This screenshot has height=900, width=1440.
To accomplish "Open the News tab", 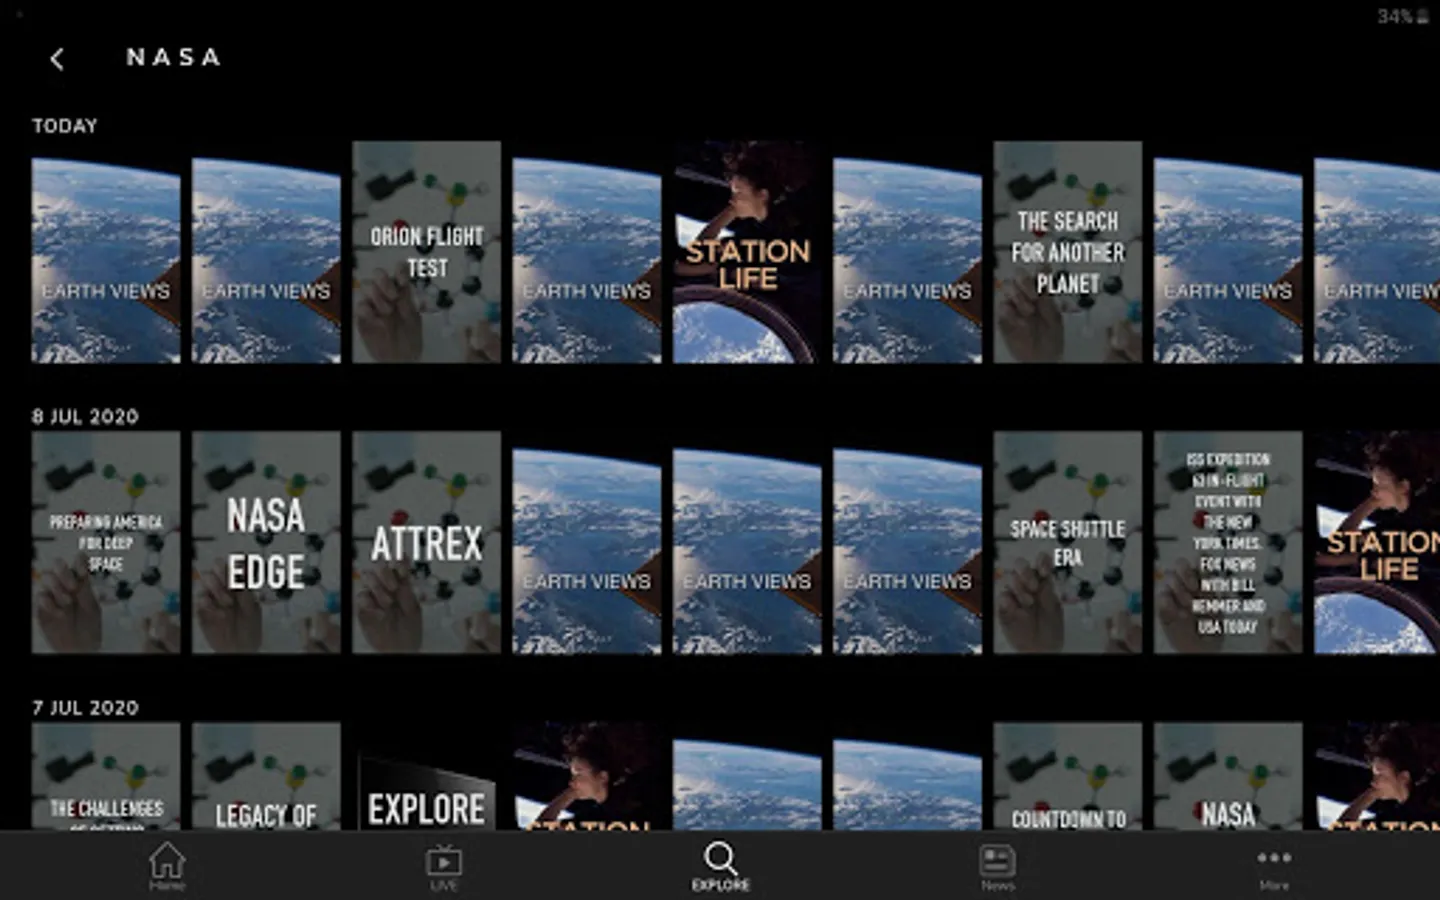I will (x=997, y=866).
